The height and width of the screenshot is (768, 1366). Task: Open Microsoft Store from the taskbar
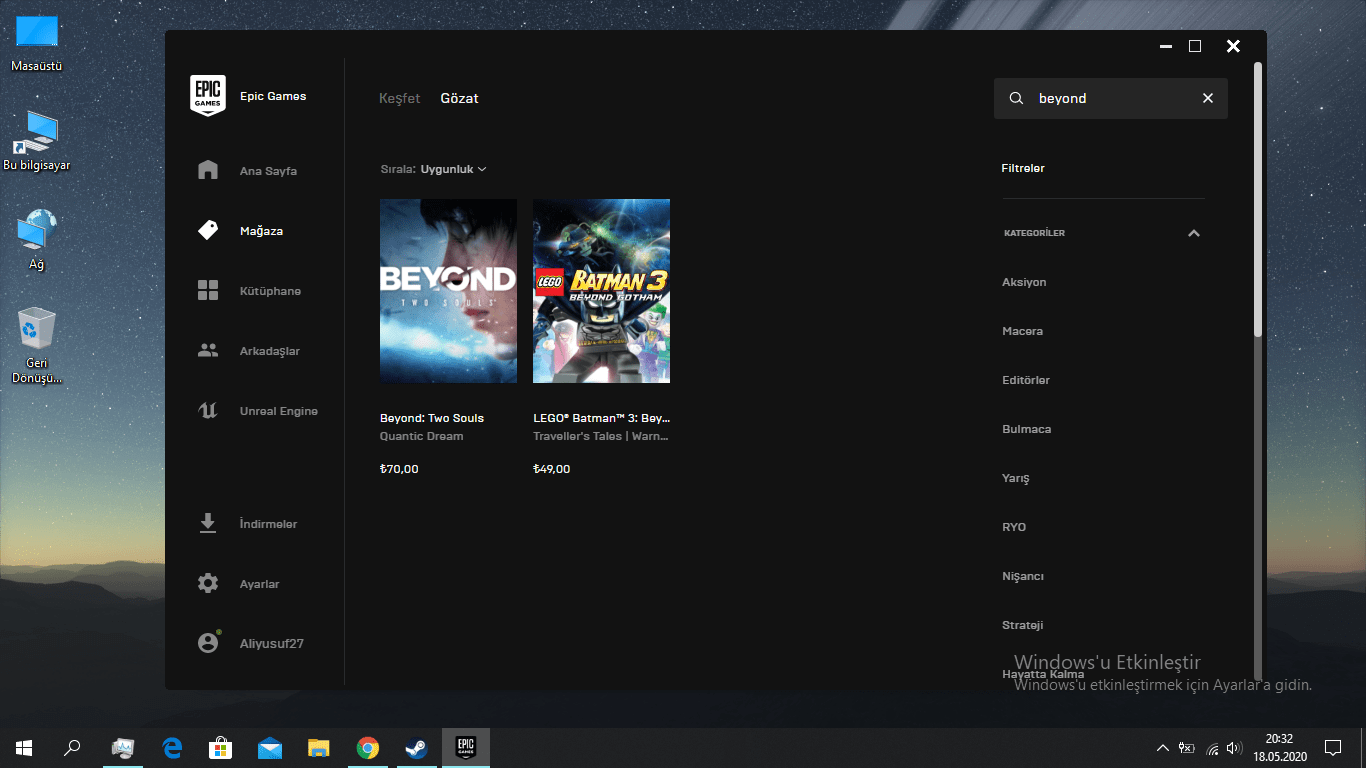(221, 747)
